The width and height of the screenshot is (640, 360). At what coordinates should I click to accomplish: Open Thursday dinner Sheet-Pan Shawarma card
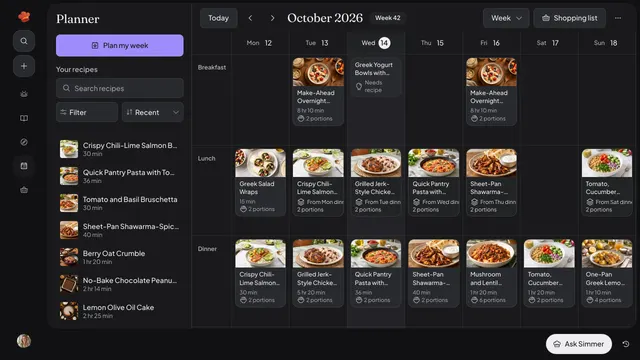433,273
